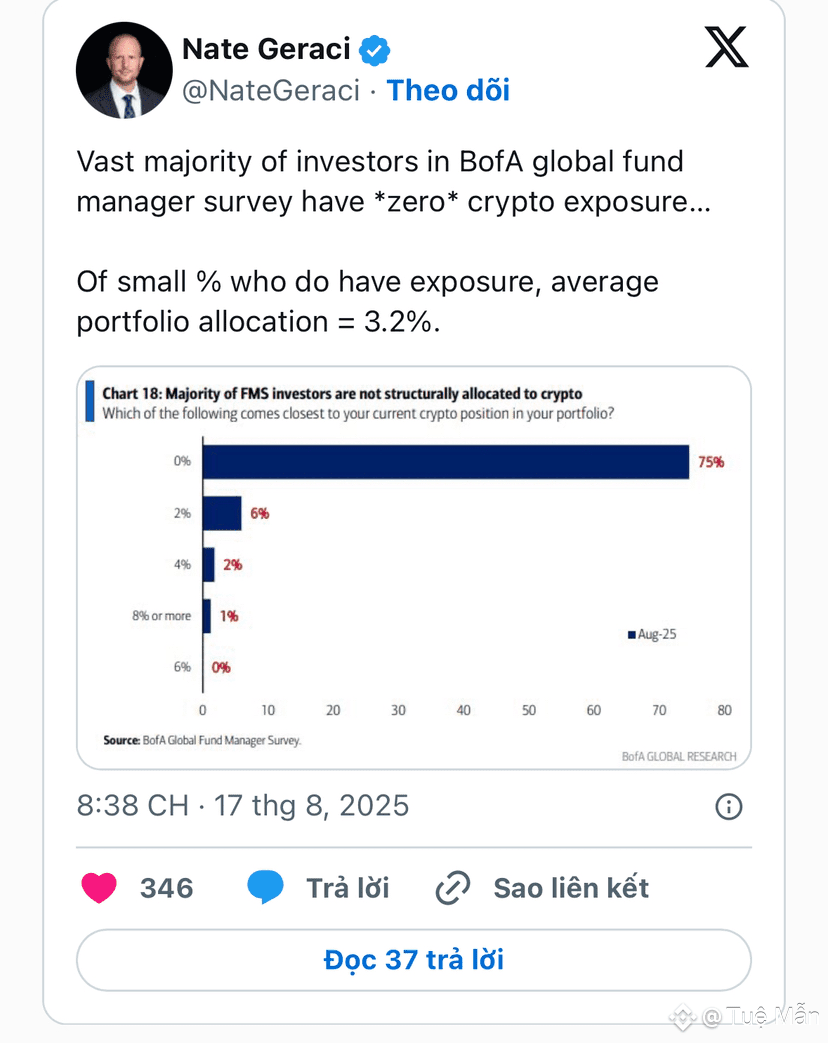Screen dimensions: 828x1043
Task: Click the tweet body text
Action: pos(394,241)
